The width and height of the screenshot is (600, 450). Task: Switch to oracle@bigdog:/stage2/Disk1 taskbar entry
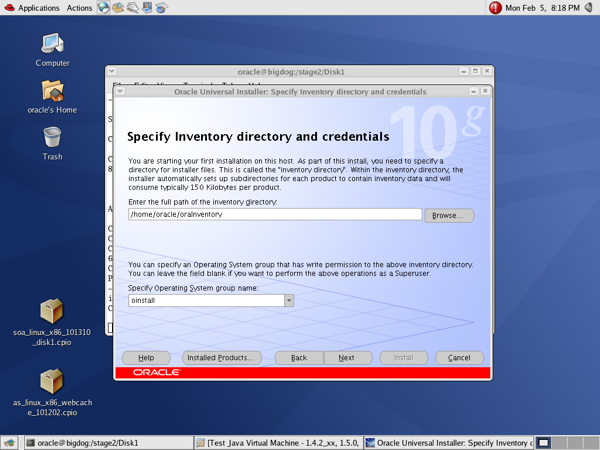pos(108,443)
